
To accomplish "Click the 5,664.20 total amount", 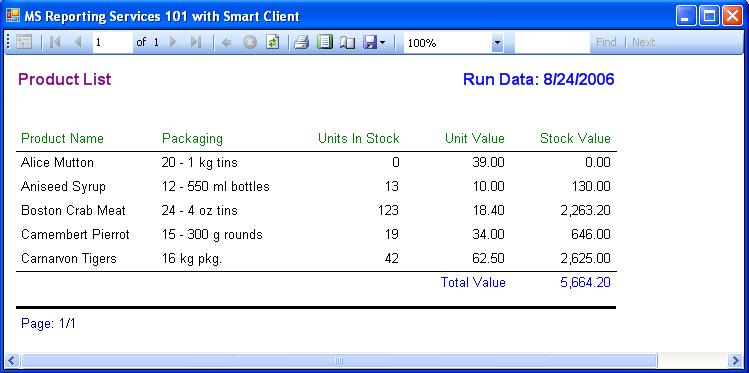I will pos(586,283).
